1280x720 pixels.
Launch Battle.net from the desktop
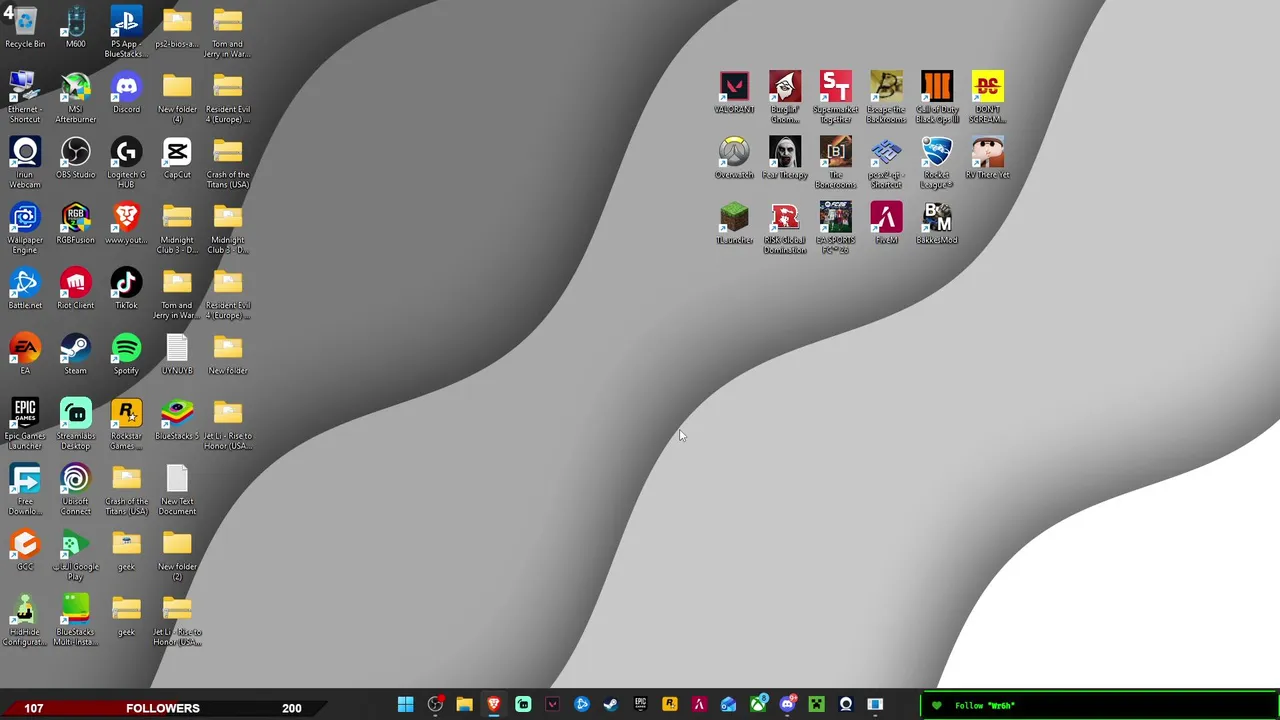click(x=25, y=289)
